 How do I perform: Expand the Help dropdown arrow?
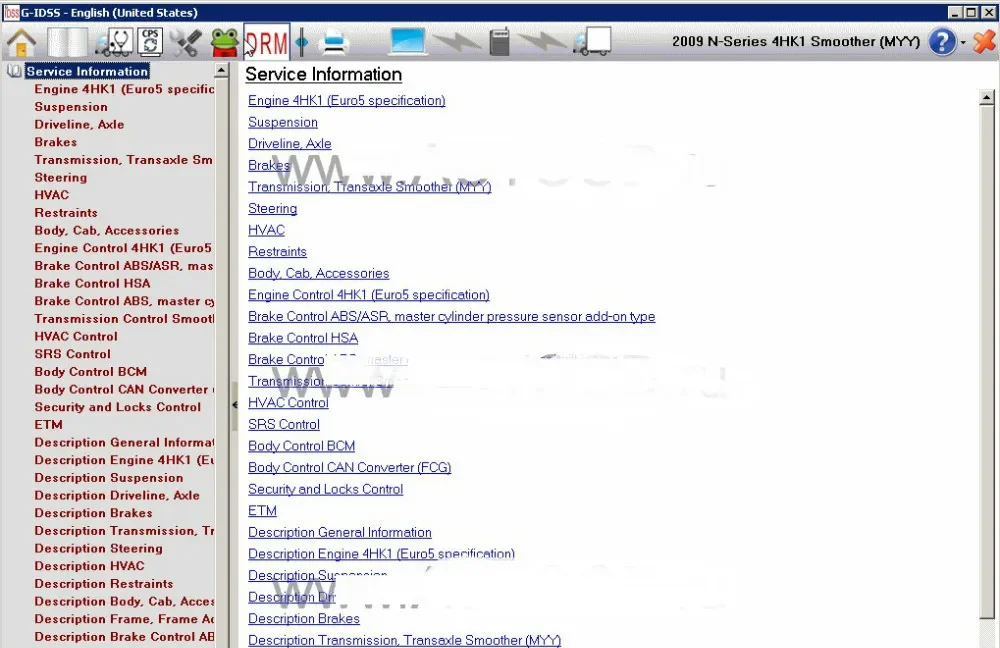[963, 43]
